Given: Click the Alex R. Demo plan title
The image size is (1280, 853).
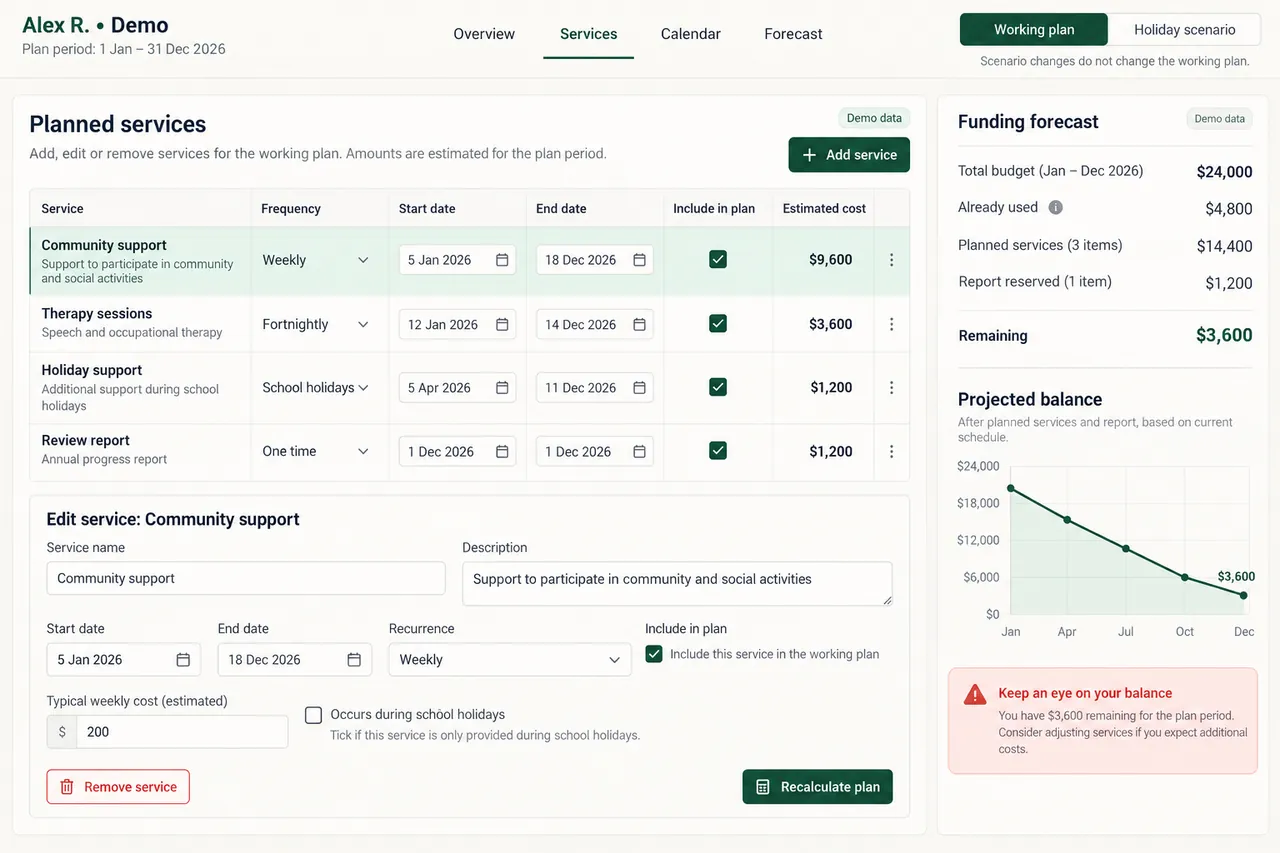Looking at the screenshot, I should 95,25.
